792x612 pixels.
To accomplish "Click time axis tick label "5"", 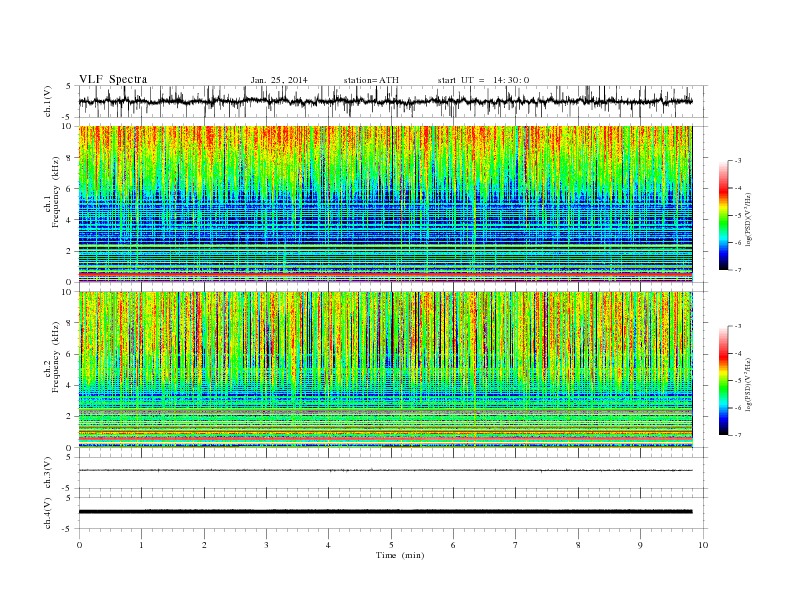I will pos(391,545).
